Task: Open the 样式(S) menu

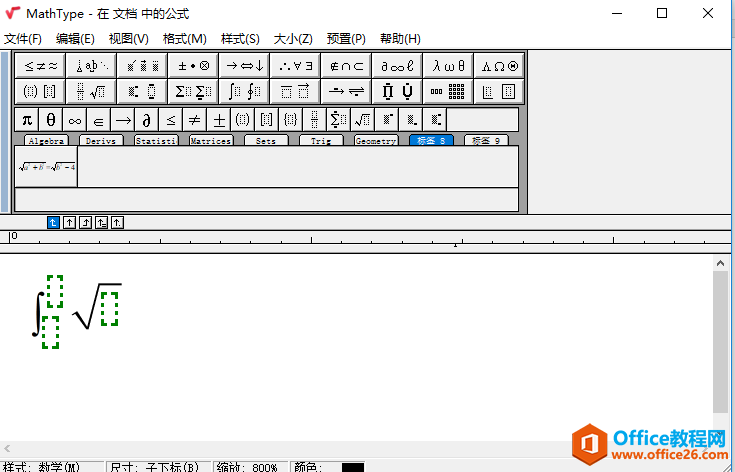Action: 240,39
